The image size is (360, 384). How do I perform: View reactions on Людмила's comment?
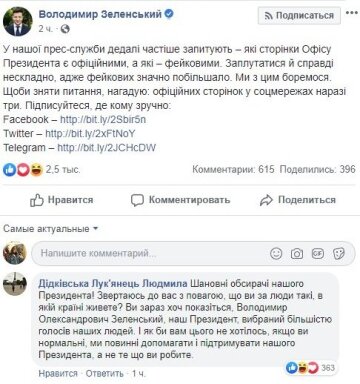point(310,368)
